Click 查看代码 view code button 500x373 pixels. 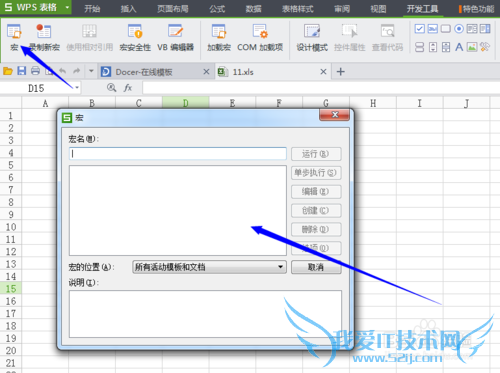tap(387, 37)
